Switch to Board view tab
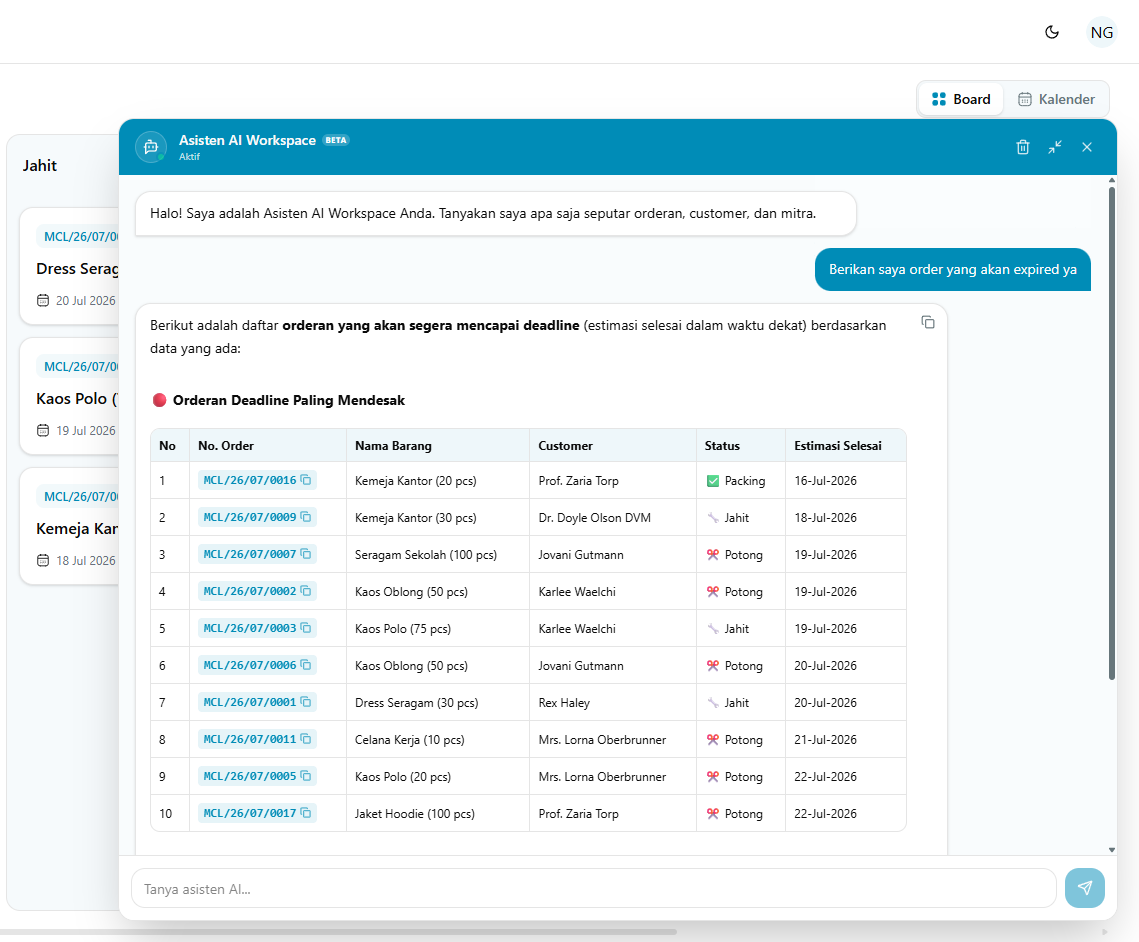Screen dimensions: 1139x942 click(961, 100)
